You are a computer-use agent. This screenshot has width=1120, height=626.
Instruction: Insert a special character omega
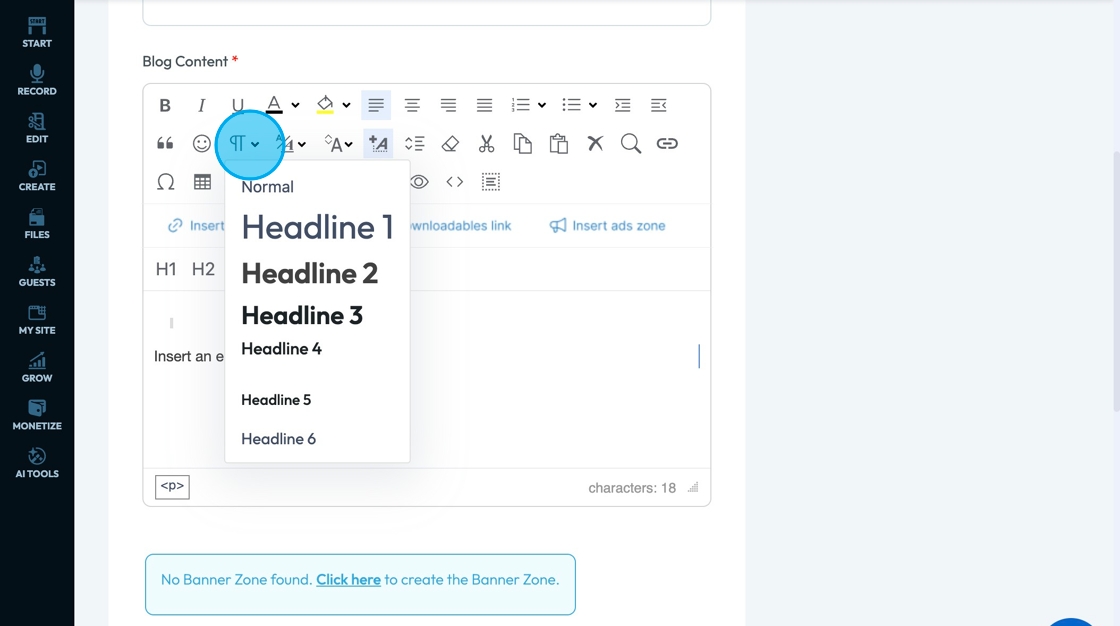[x=166, y=182]
